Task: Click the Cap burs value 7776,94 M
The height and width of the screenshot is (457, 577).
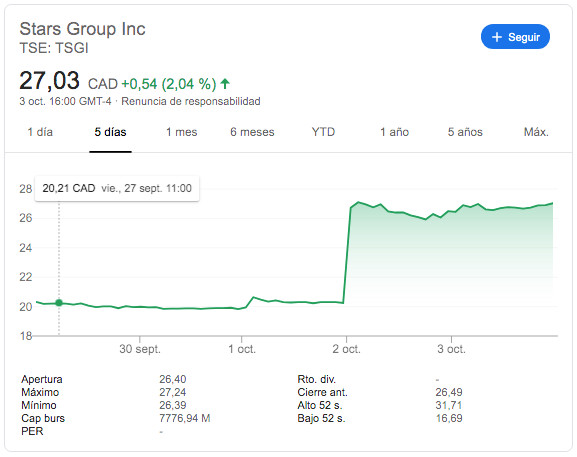Action: 185,418
